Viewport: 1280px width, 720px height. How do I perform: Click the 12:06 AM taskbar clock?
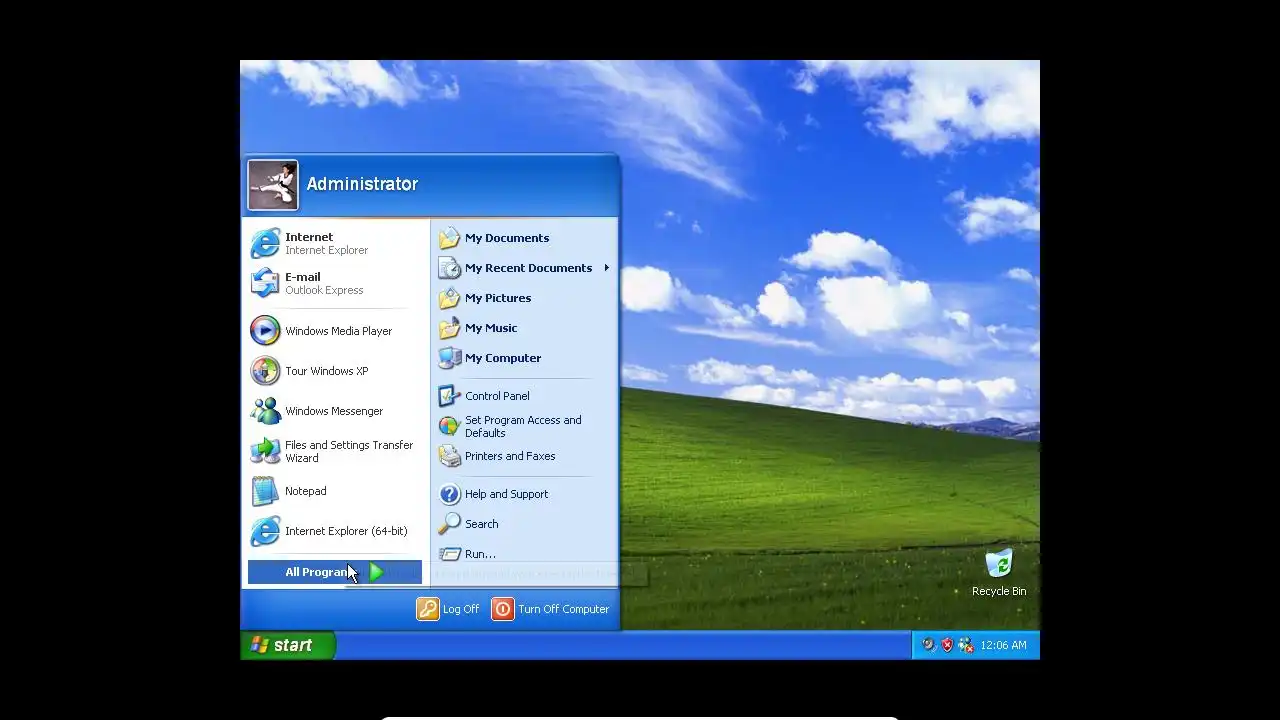coord(1003,645)
